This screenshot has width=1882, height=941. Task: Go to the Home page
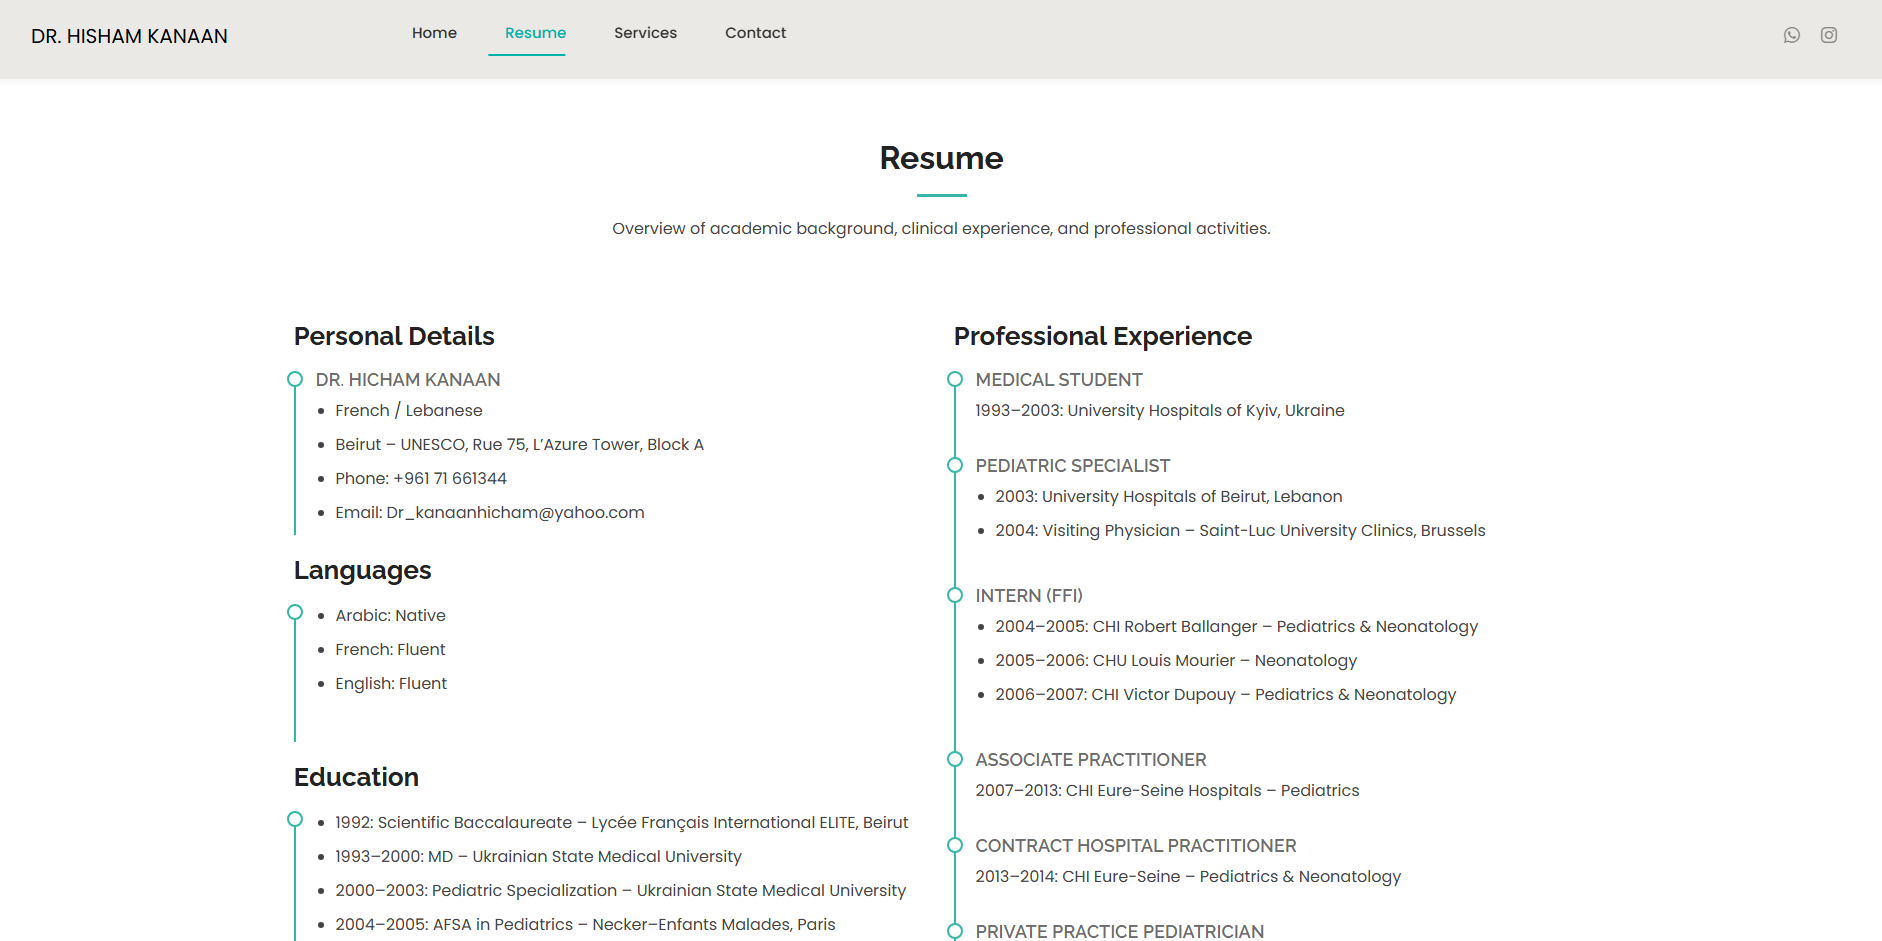coord(434,33)
